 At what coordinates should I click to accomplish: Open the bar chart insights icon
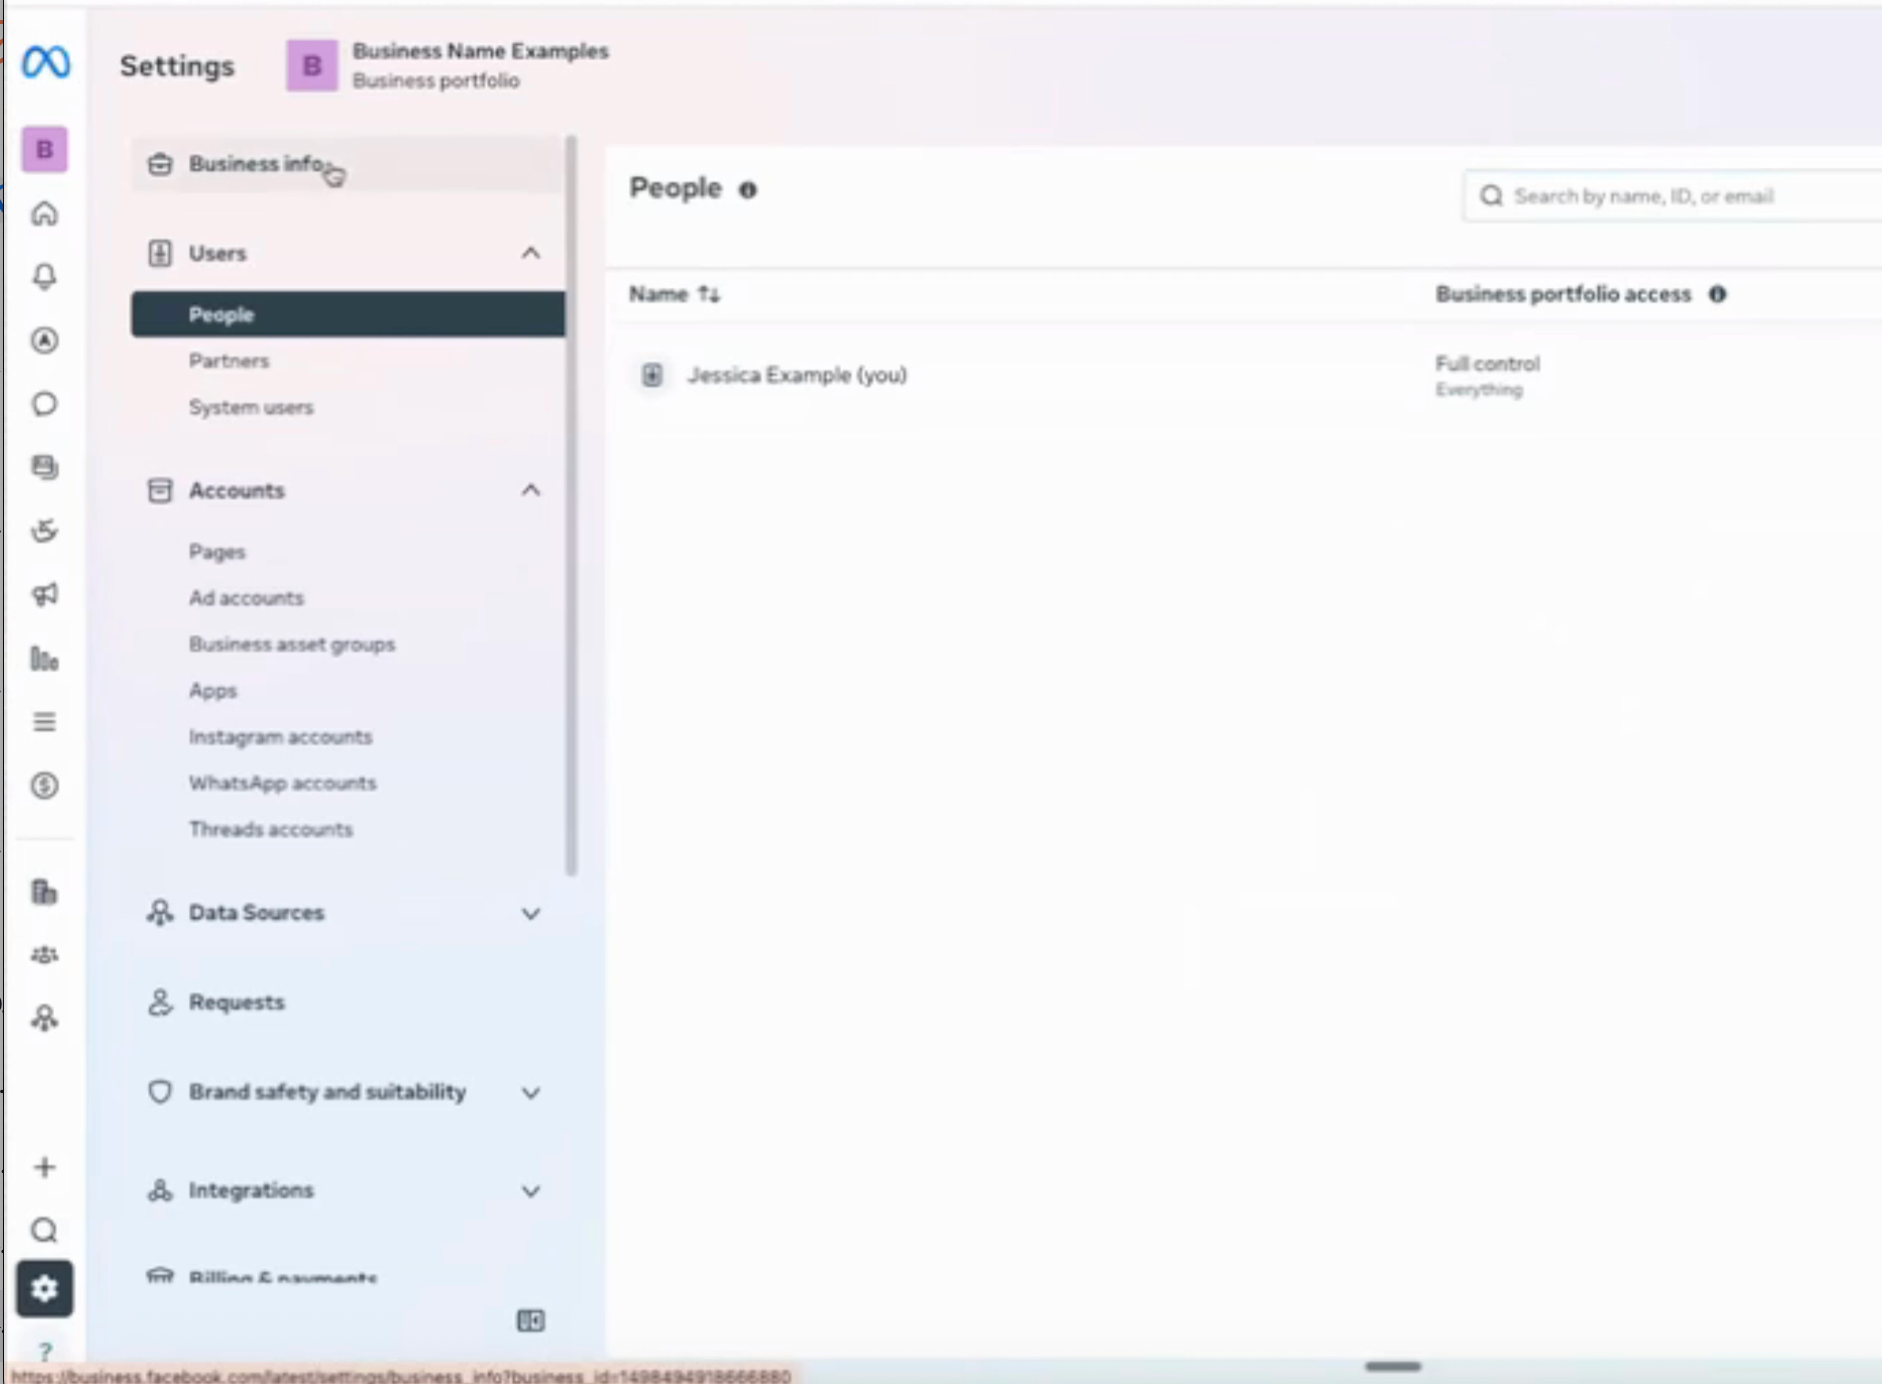[44, 659]
